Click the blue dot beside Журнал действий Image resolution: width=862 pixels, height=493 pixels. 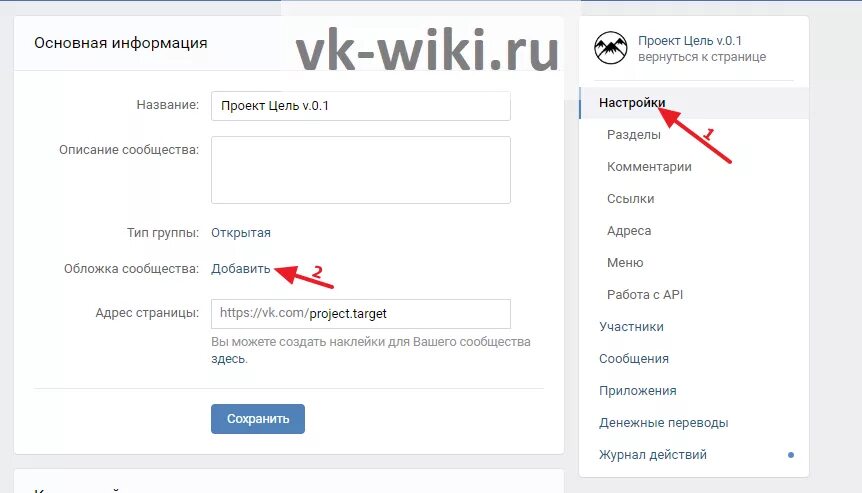[x=791, y=455]
